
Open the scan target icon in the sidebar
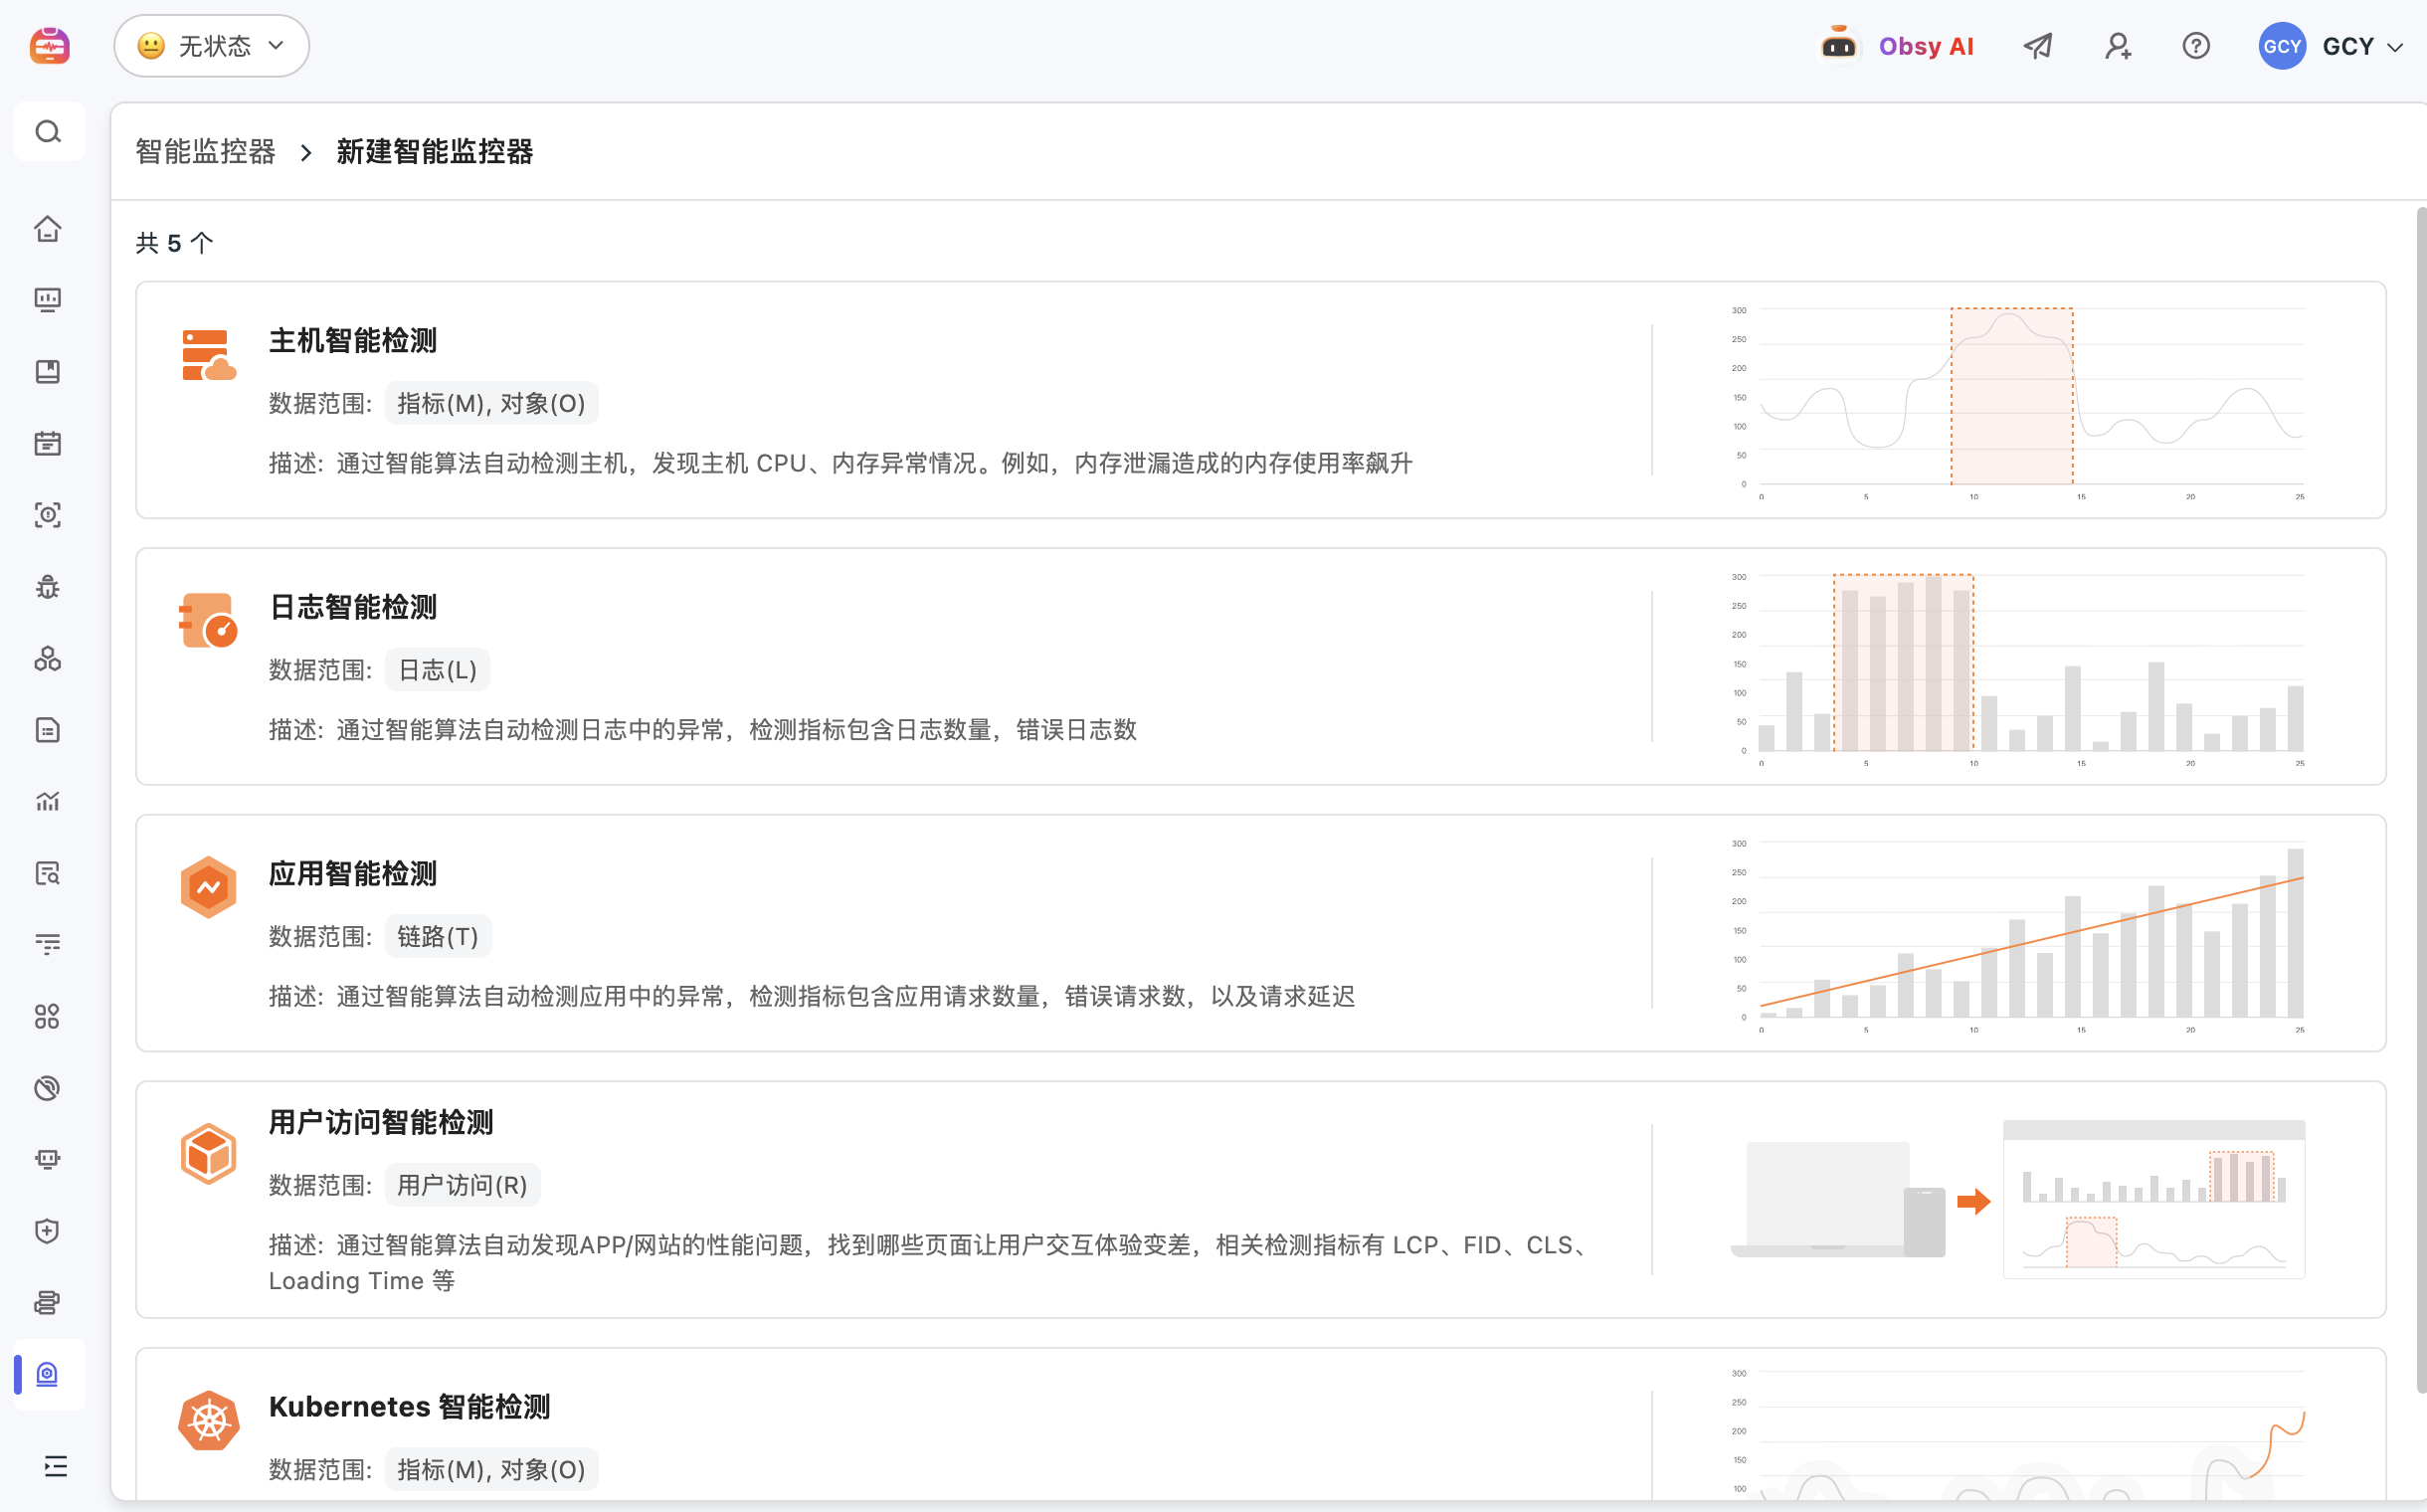[x=48, y=515]
